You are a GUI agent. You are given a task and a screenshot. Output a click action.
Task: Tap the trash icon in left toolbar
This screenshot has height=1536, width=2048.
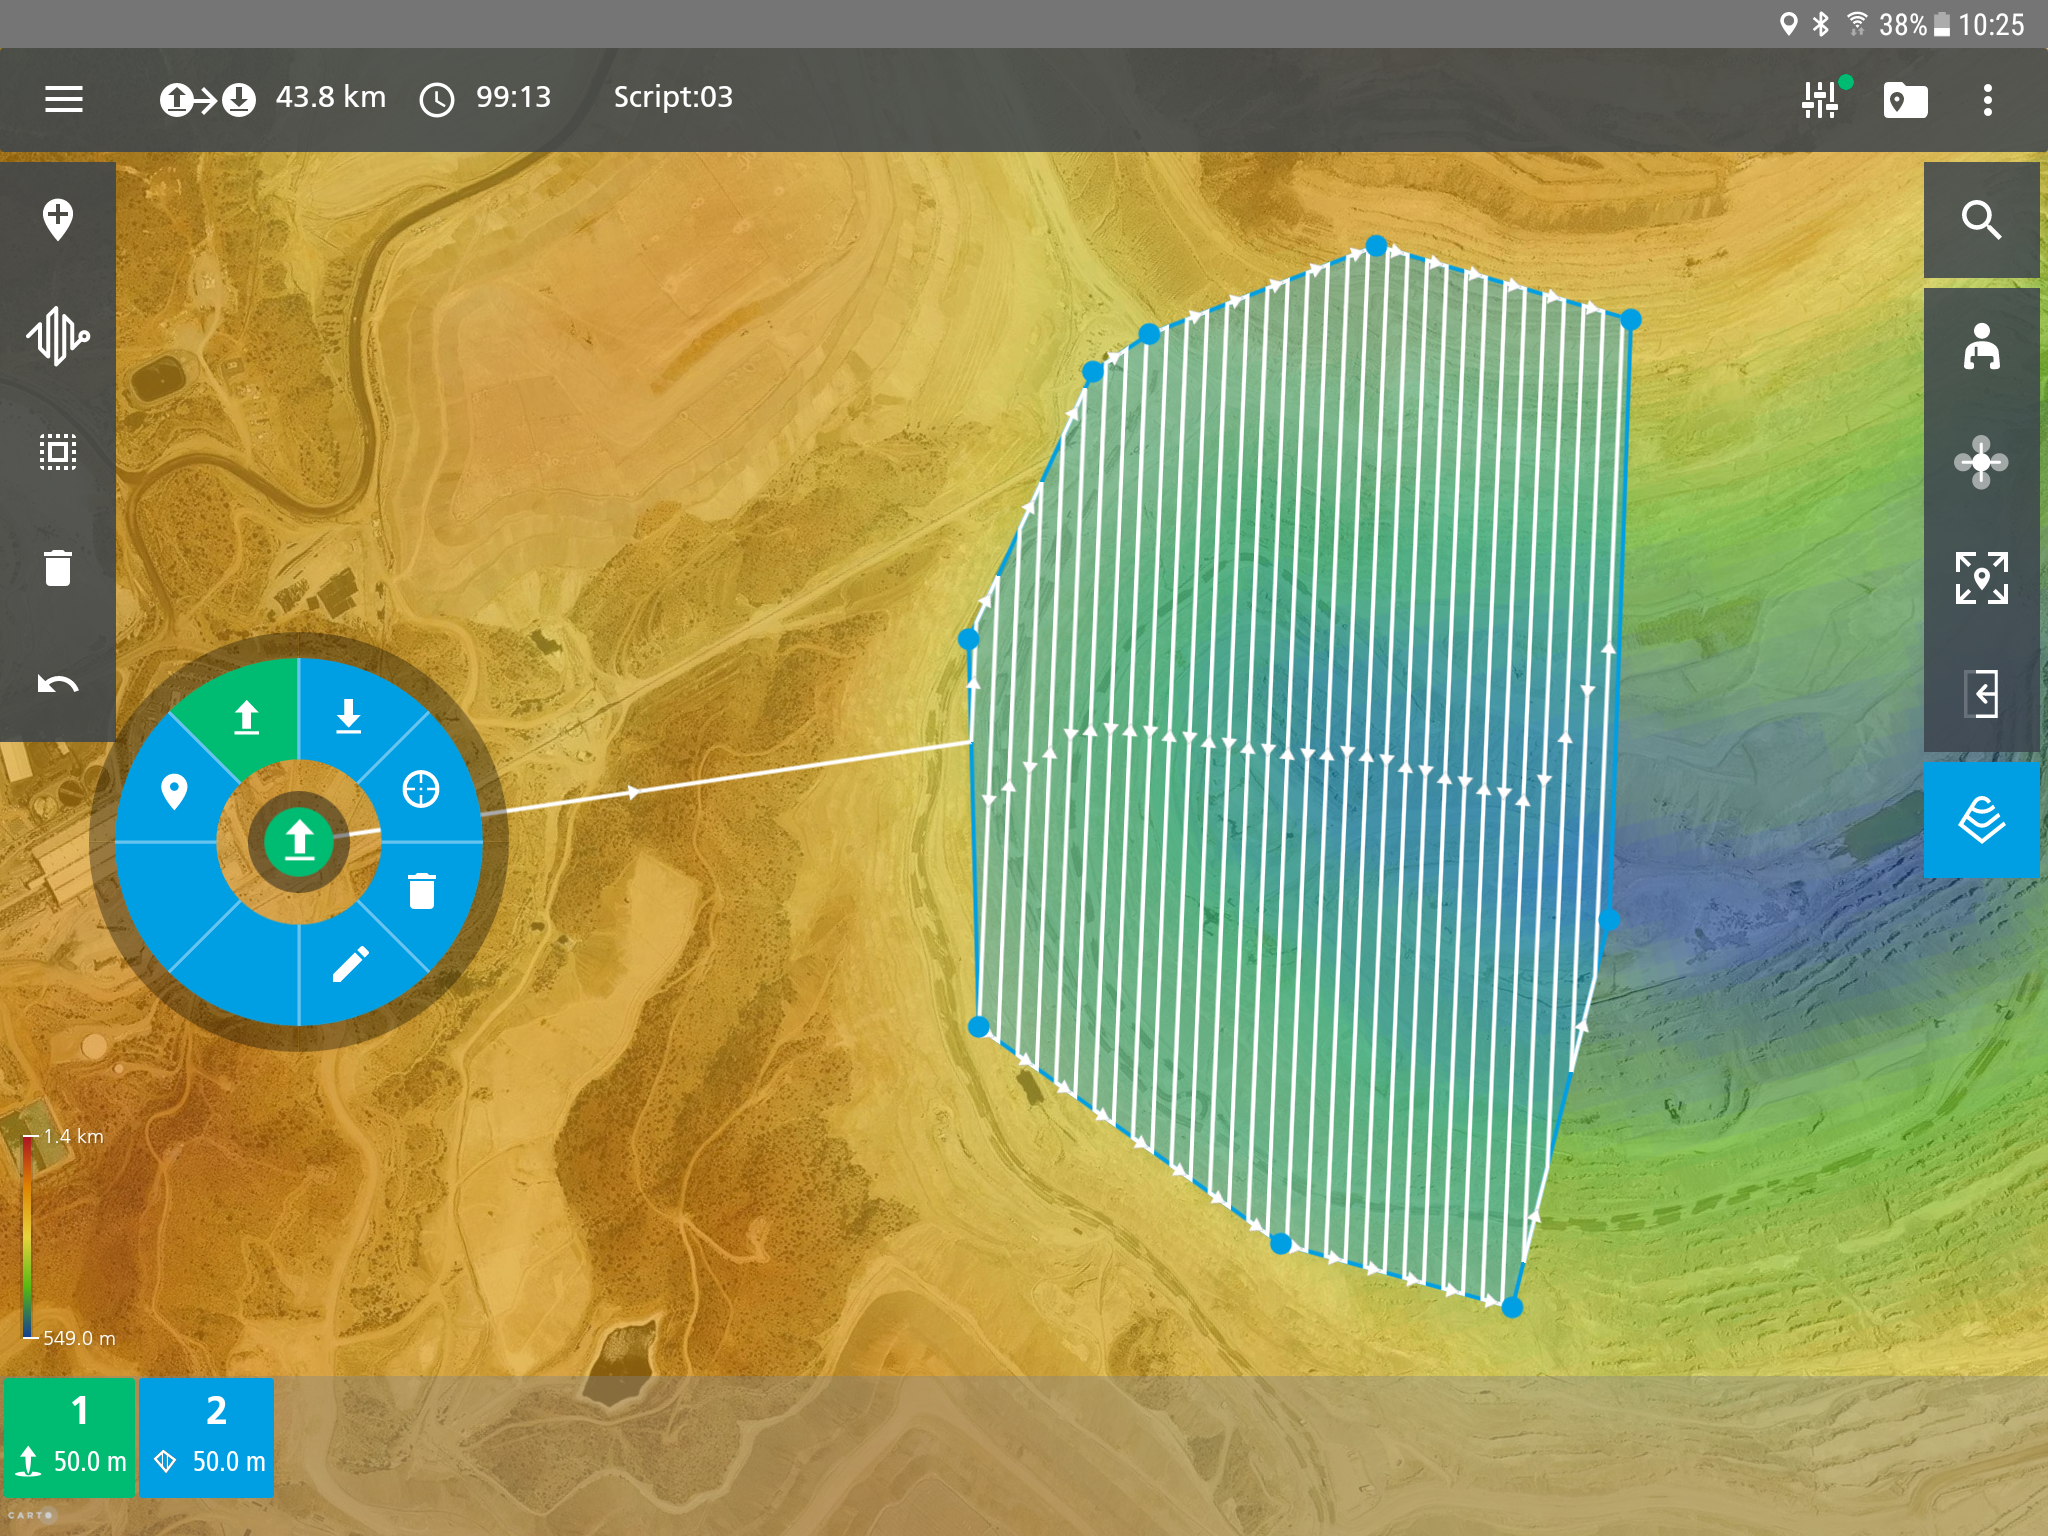tap(58, 568)
